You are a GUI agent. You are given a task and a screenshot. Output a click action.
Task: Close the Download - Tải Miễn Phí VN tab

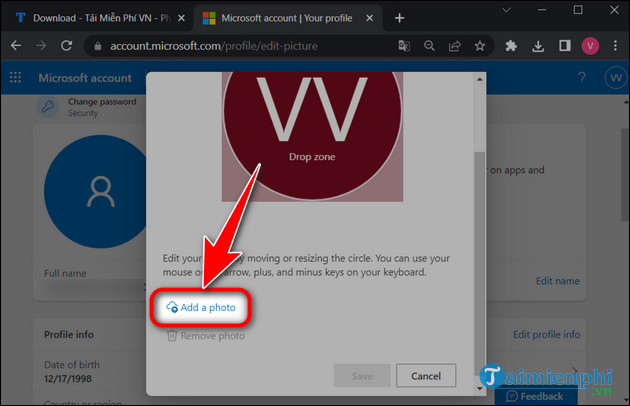181,18
